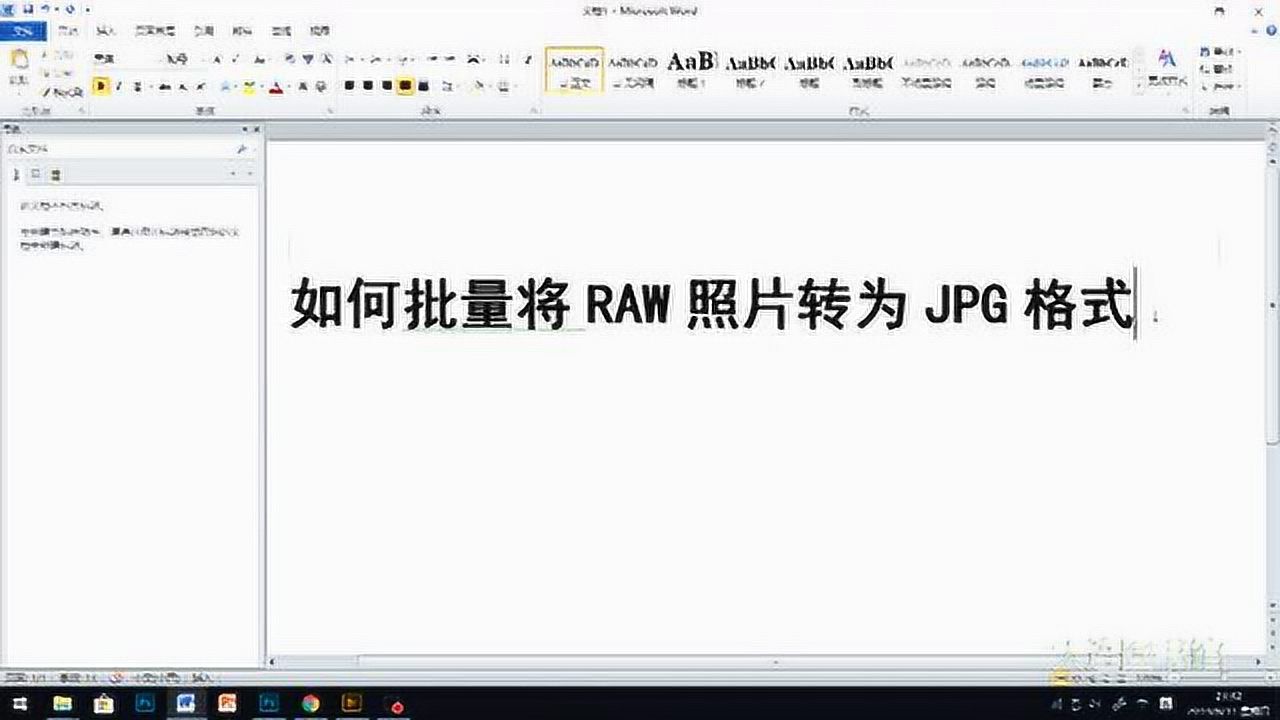
Task: Expand the Styles gallery More arrow
Action: pyautogui.click(x=1139, y=86)
